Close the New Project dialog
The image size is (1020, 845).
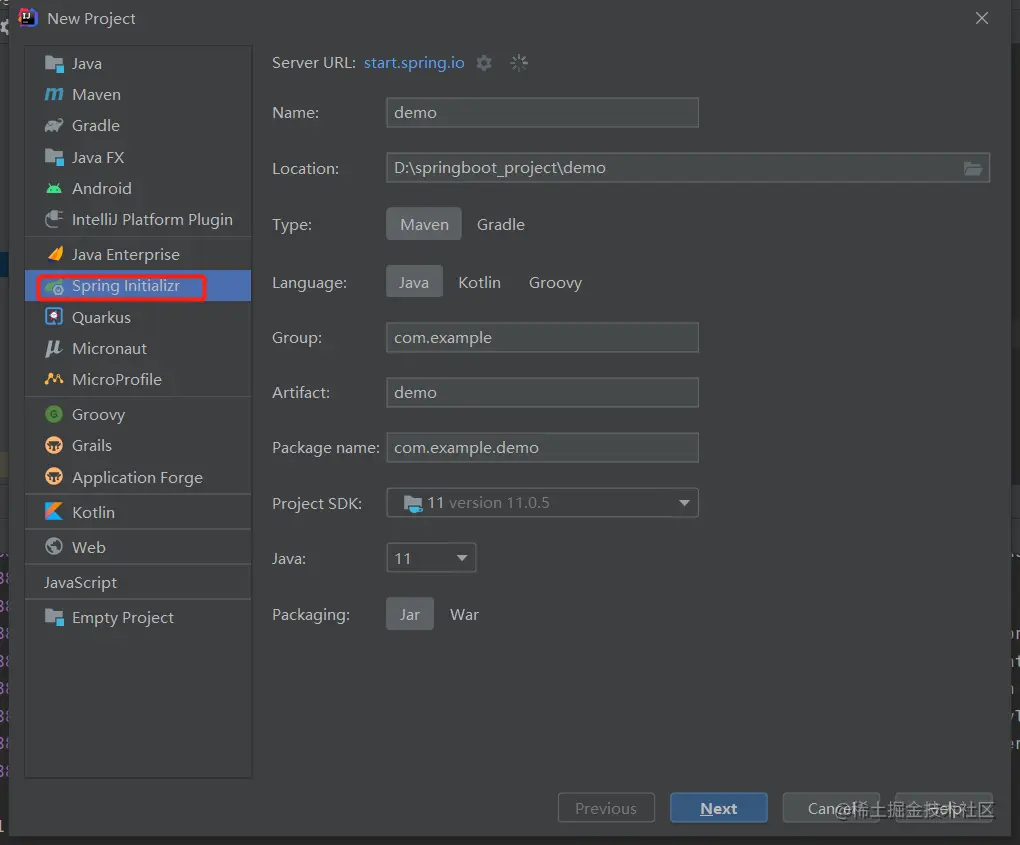982,18
